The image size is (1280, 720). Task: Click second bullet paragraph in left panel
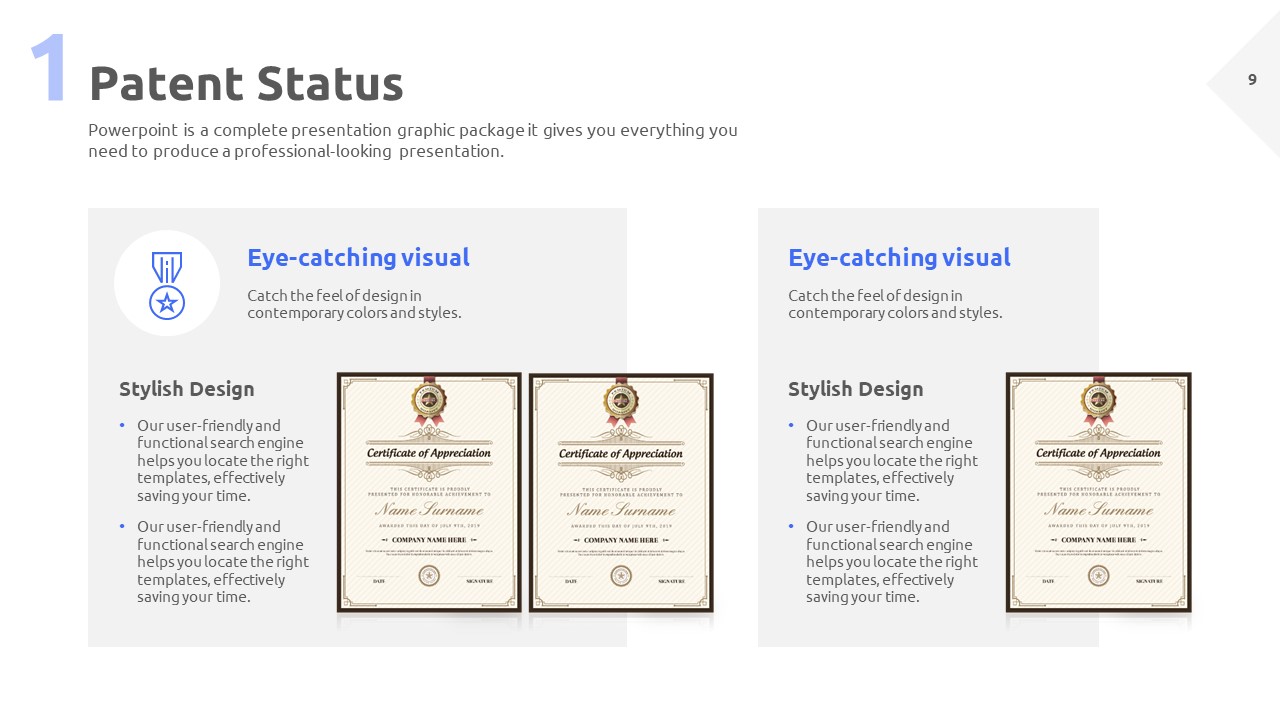click(x=223, y=562)
